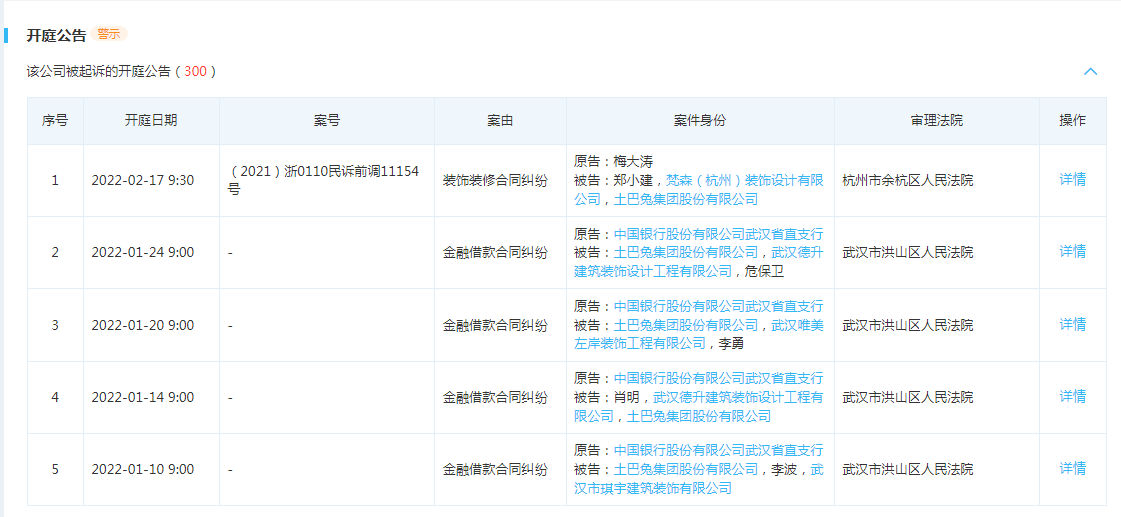Click the 操作 column header
This screenshot has height=517, width=1121.
click(x=1072, y=121)
